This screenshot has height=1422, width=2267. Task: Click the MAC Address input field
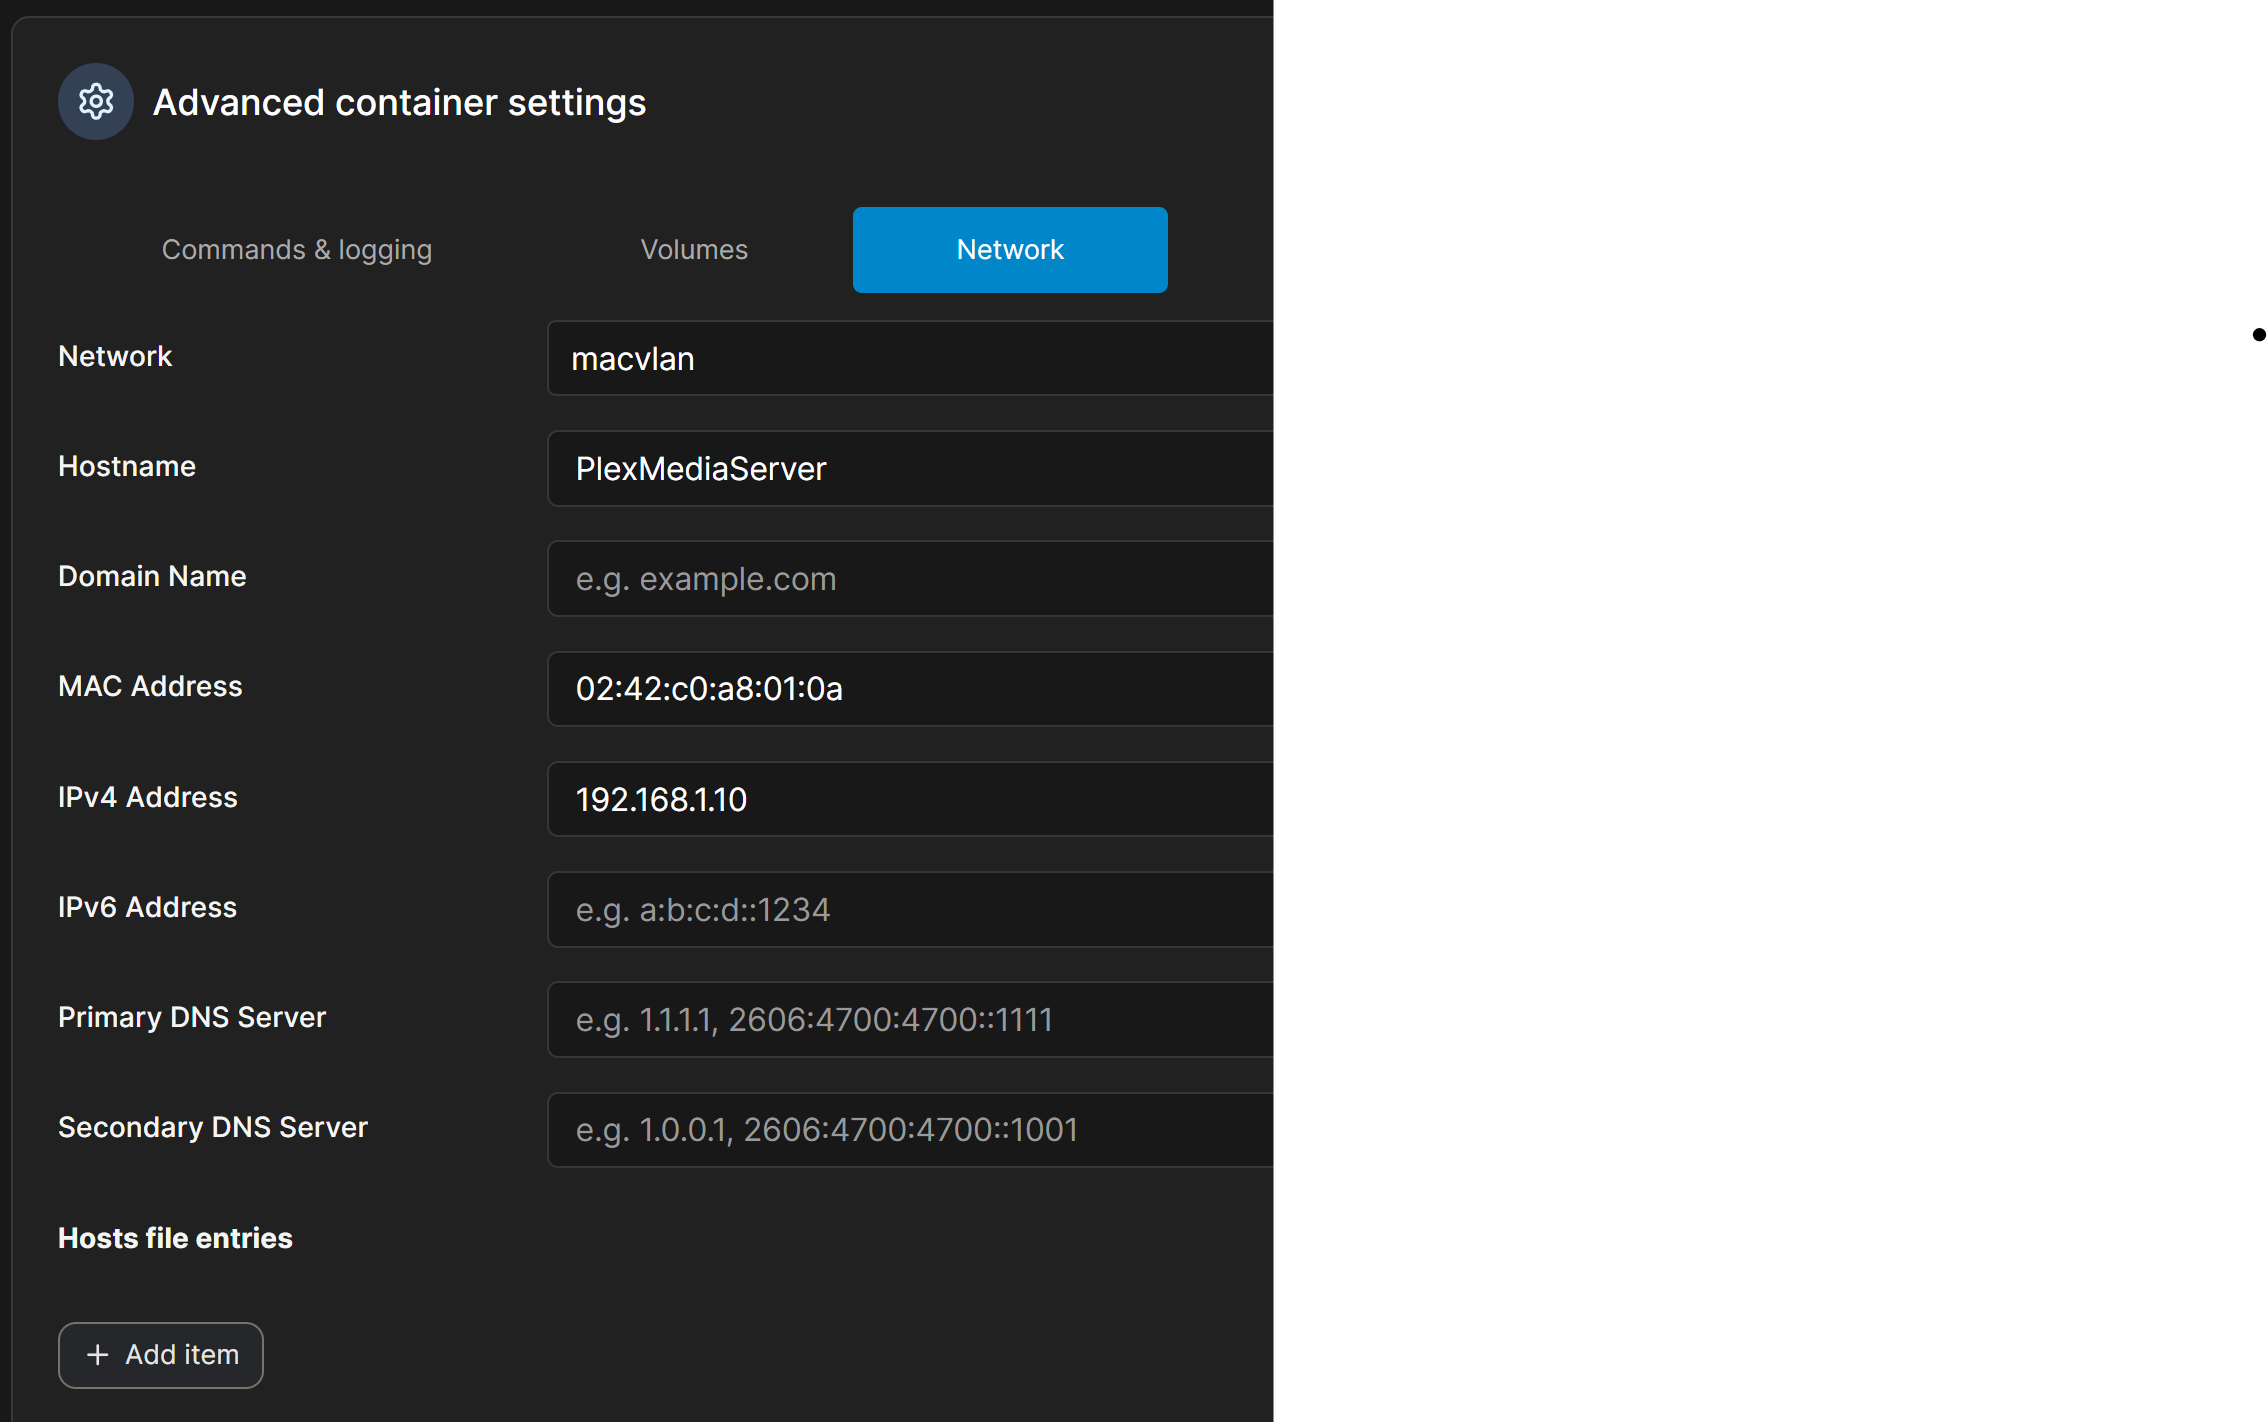tap(910, 689)
